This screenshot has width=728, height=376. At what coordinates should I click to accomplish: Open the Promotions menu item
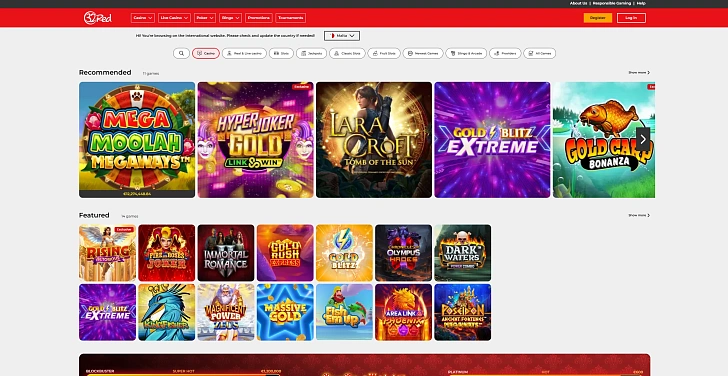259,18
